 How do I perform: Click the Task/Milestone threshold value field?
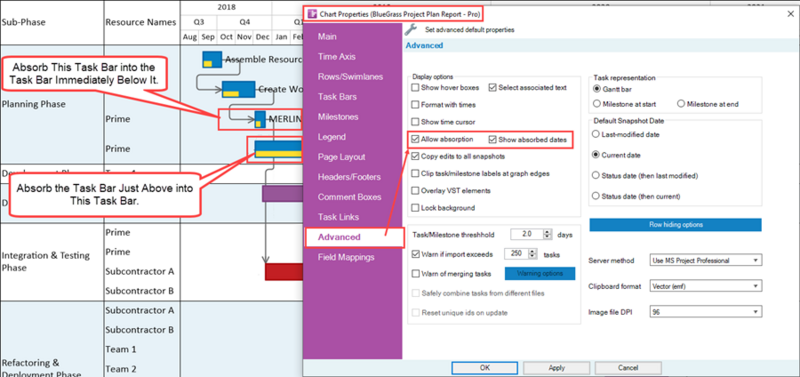(527, 234)
